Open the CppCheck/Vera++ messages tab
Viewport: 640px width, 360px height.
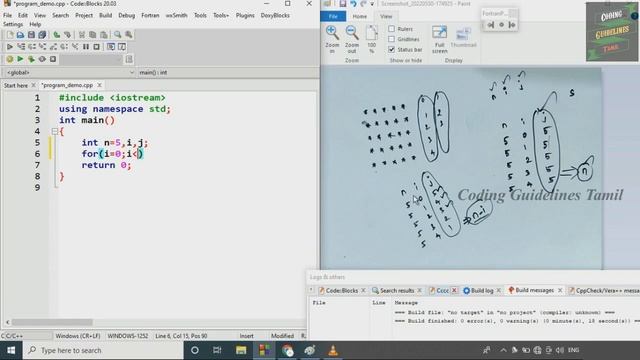tap(604, 291)
